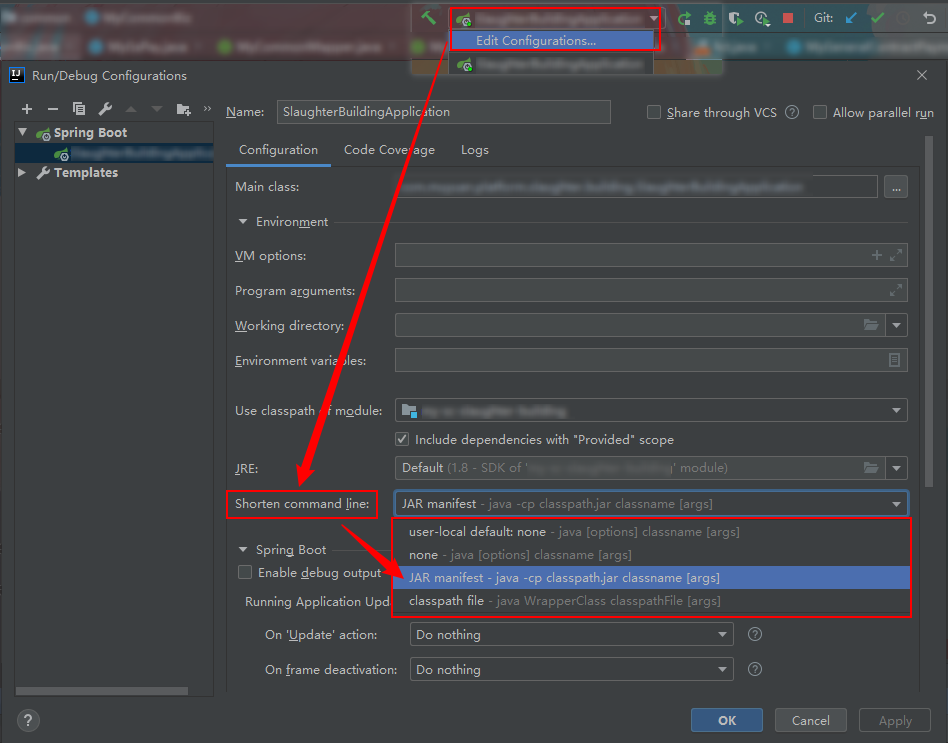Click the Apply button
Screen dimensions: 948x743
click(x=895, y=720)
